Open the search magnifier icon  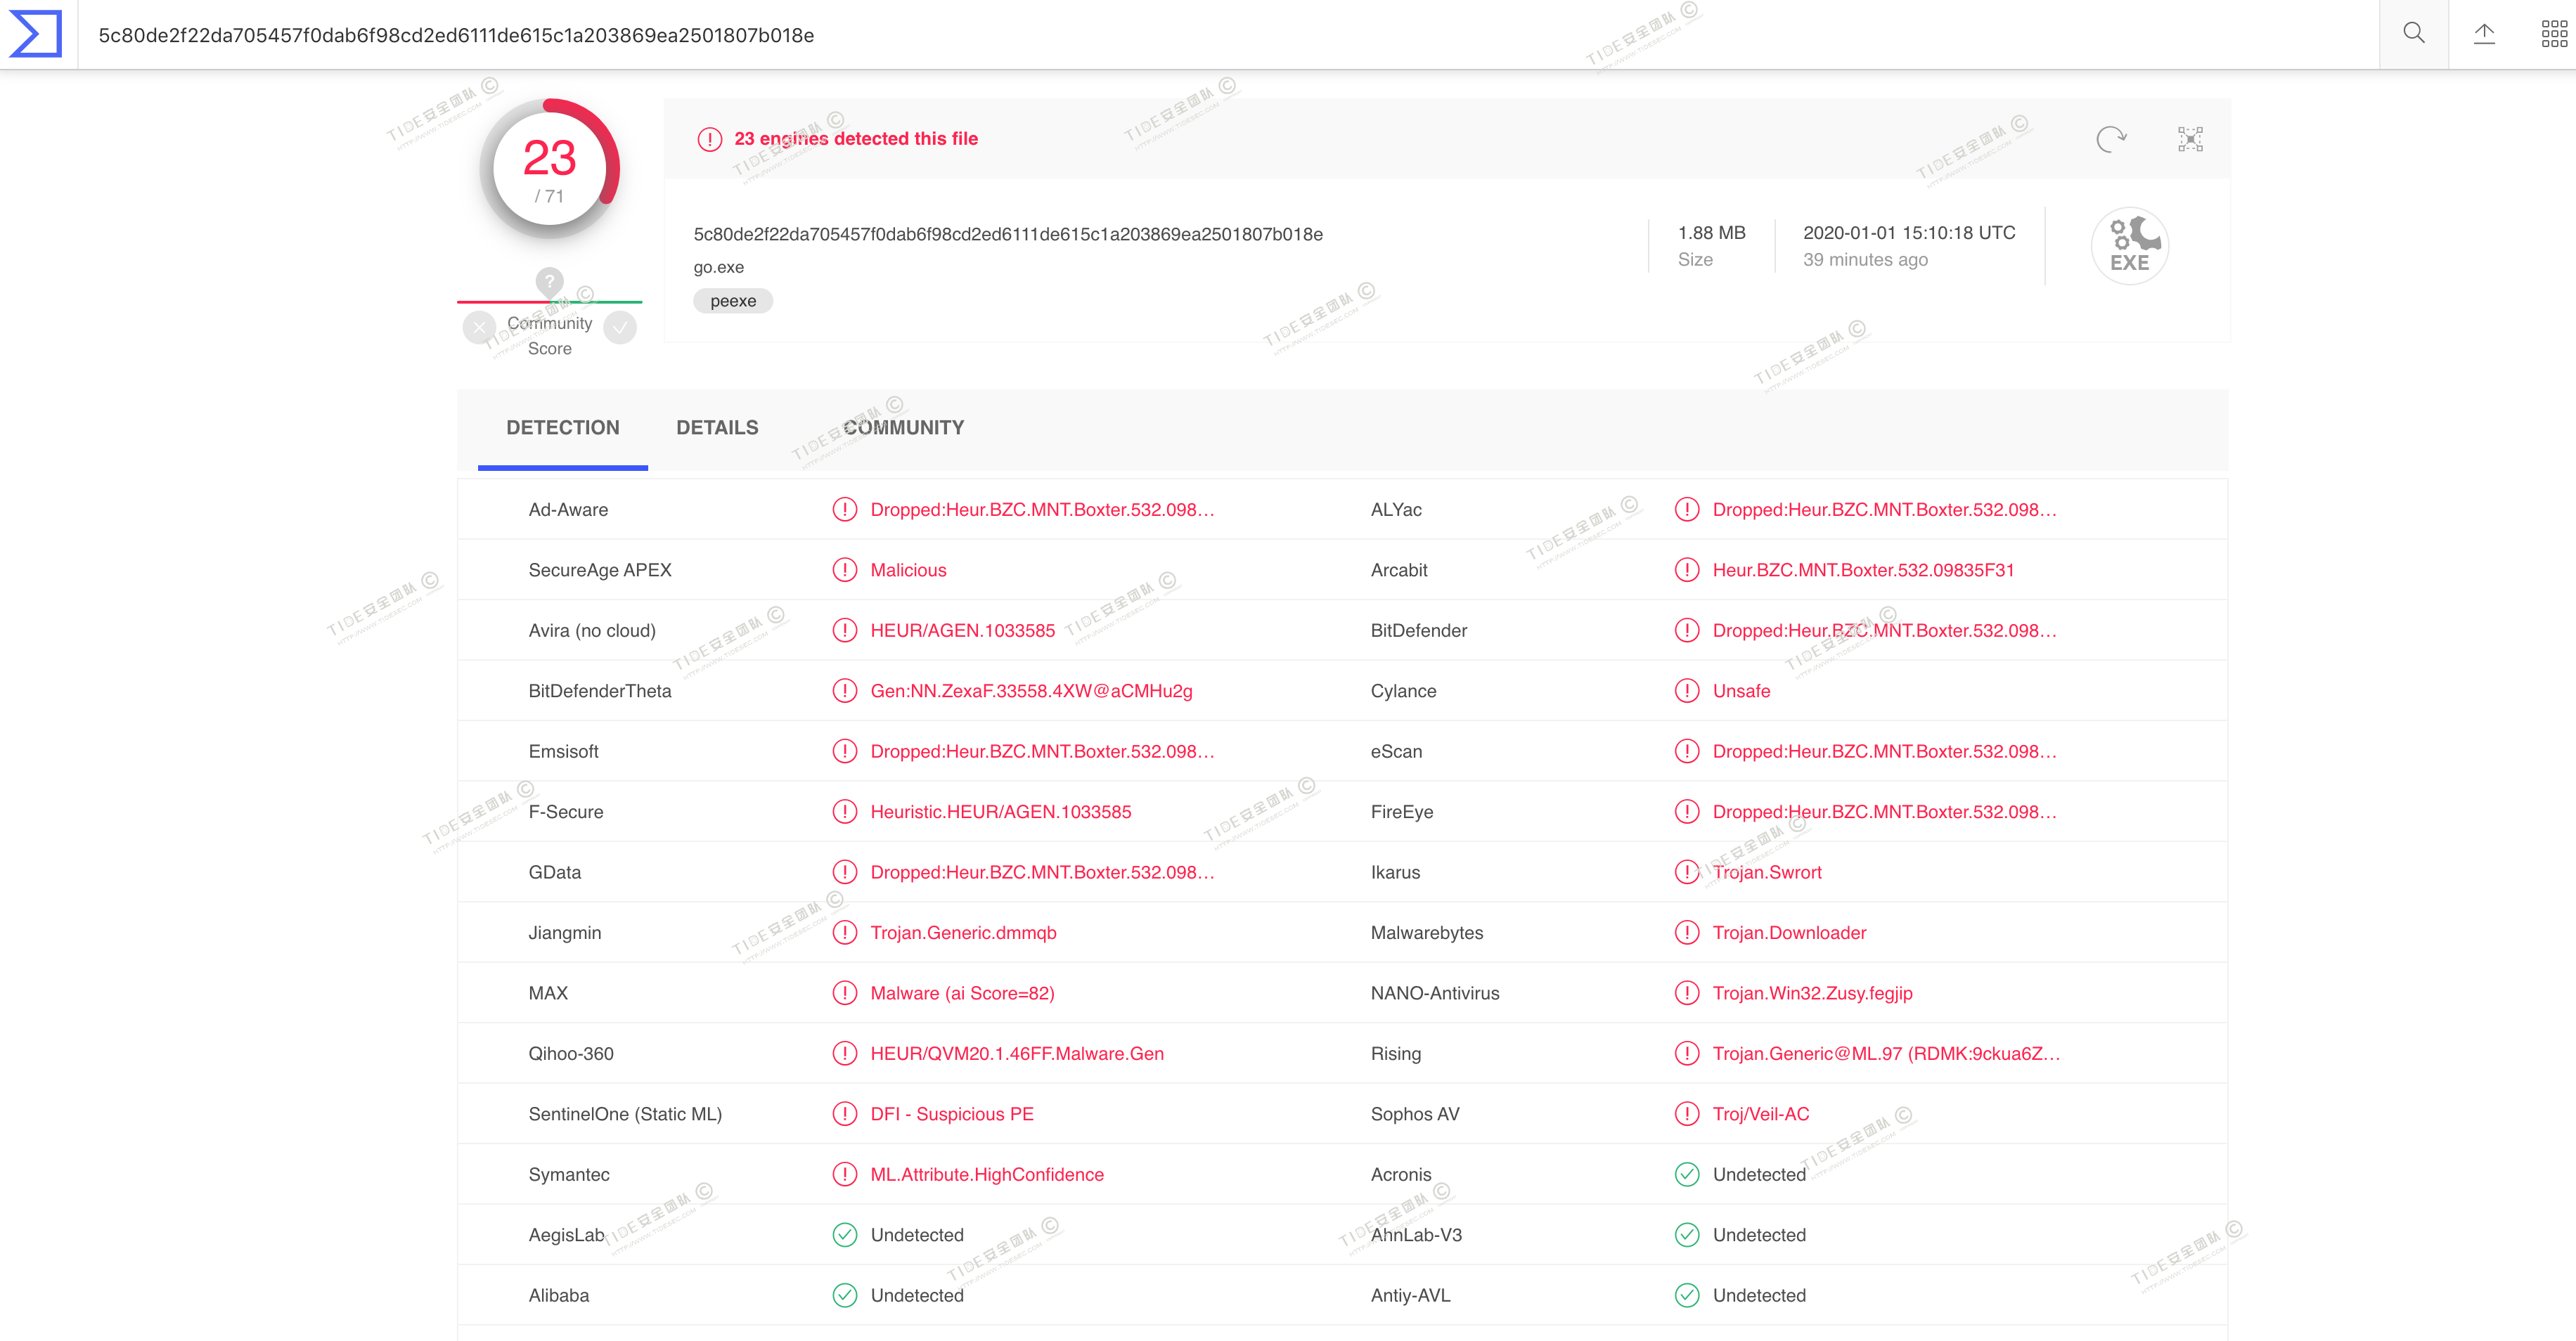pos(2413,34)
